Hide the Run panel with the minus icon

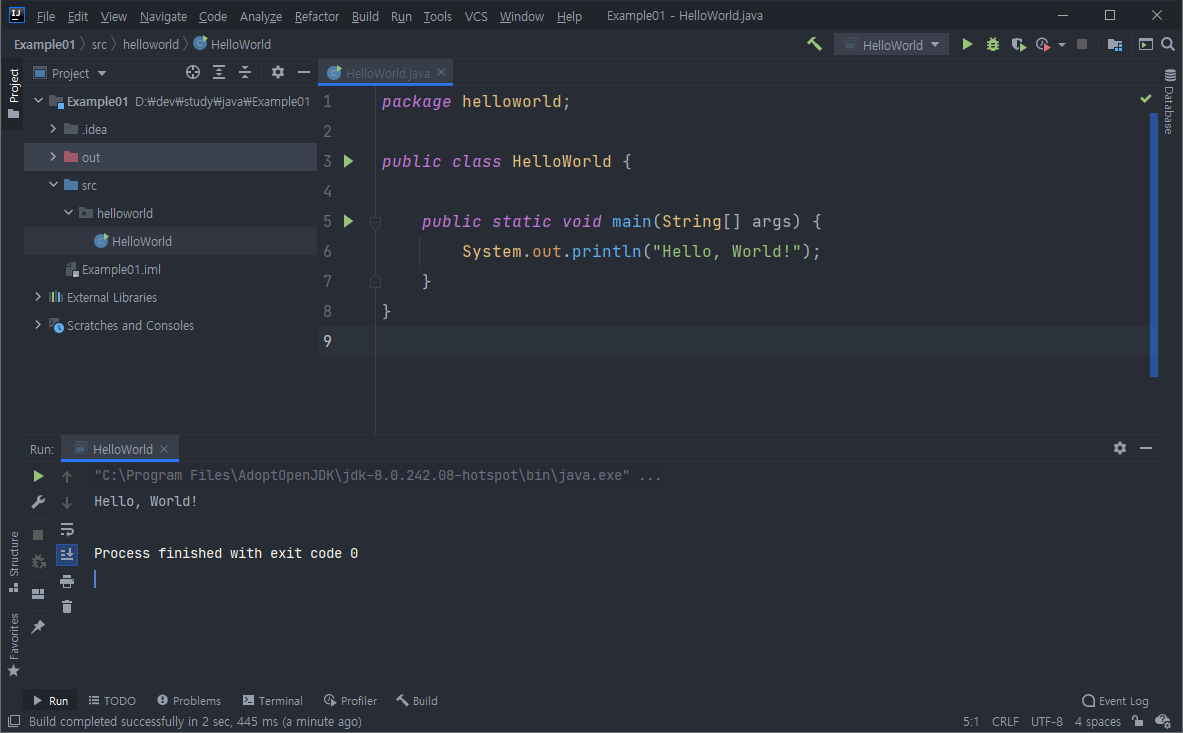point(1146,448)
